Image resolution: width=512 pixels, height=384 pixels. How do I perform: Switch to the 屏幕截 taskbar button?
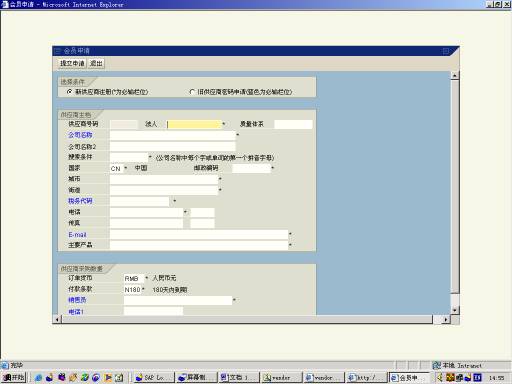click(197, 378)
